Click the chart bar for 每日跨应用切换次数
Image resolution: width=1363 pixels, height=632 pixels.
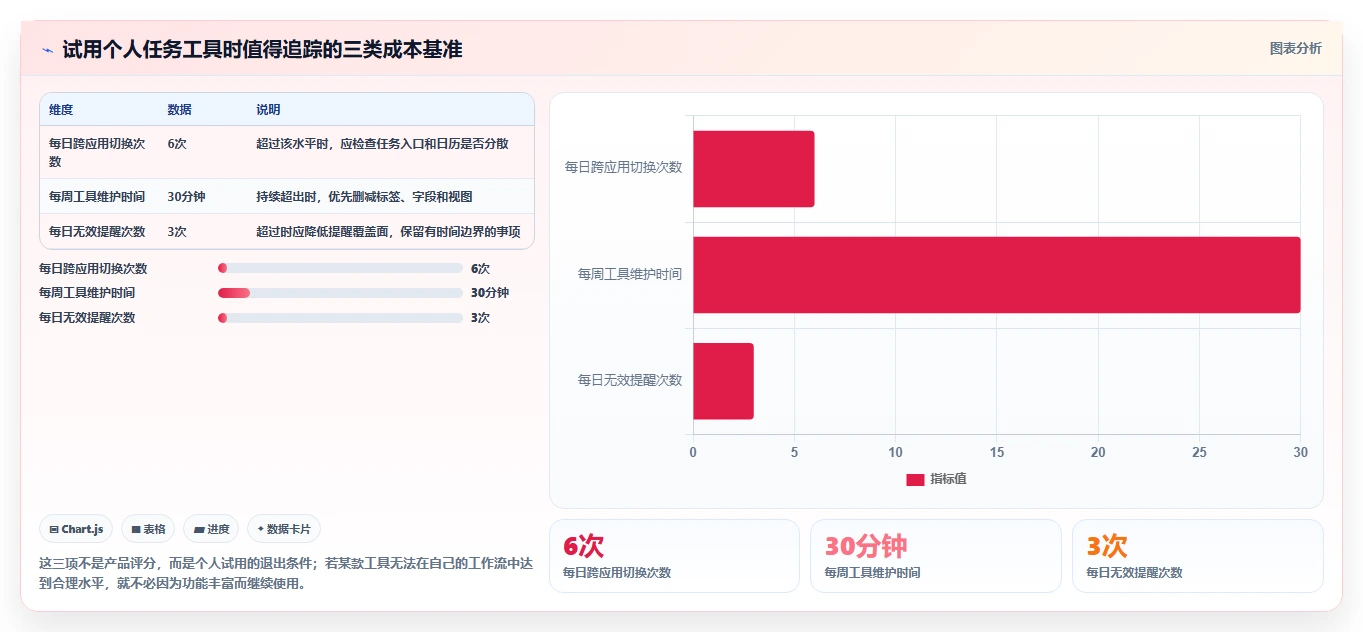click(x=754, y=169)
